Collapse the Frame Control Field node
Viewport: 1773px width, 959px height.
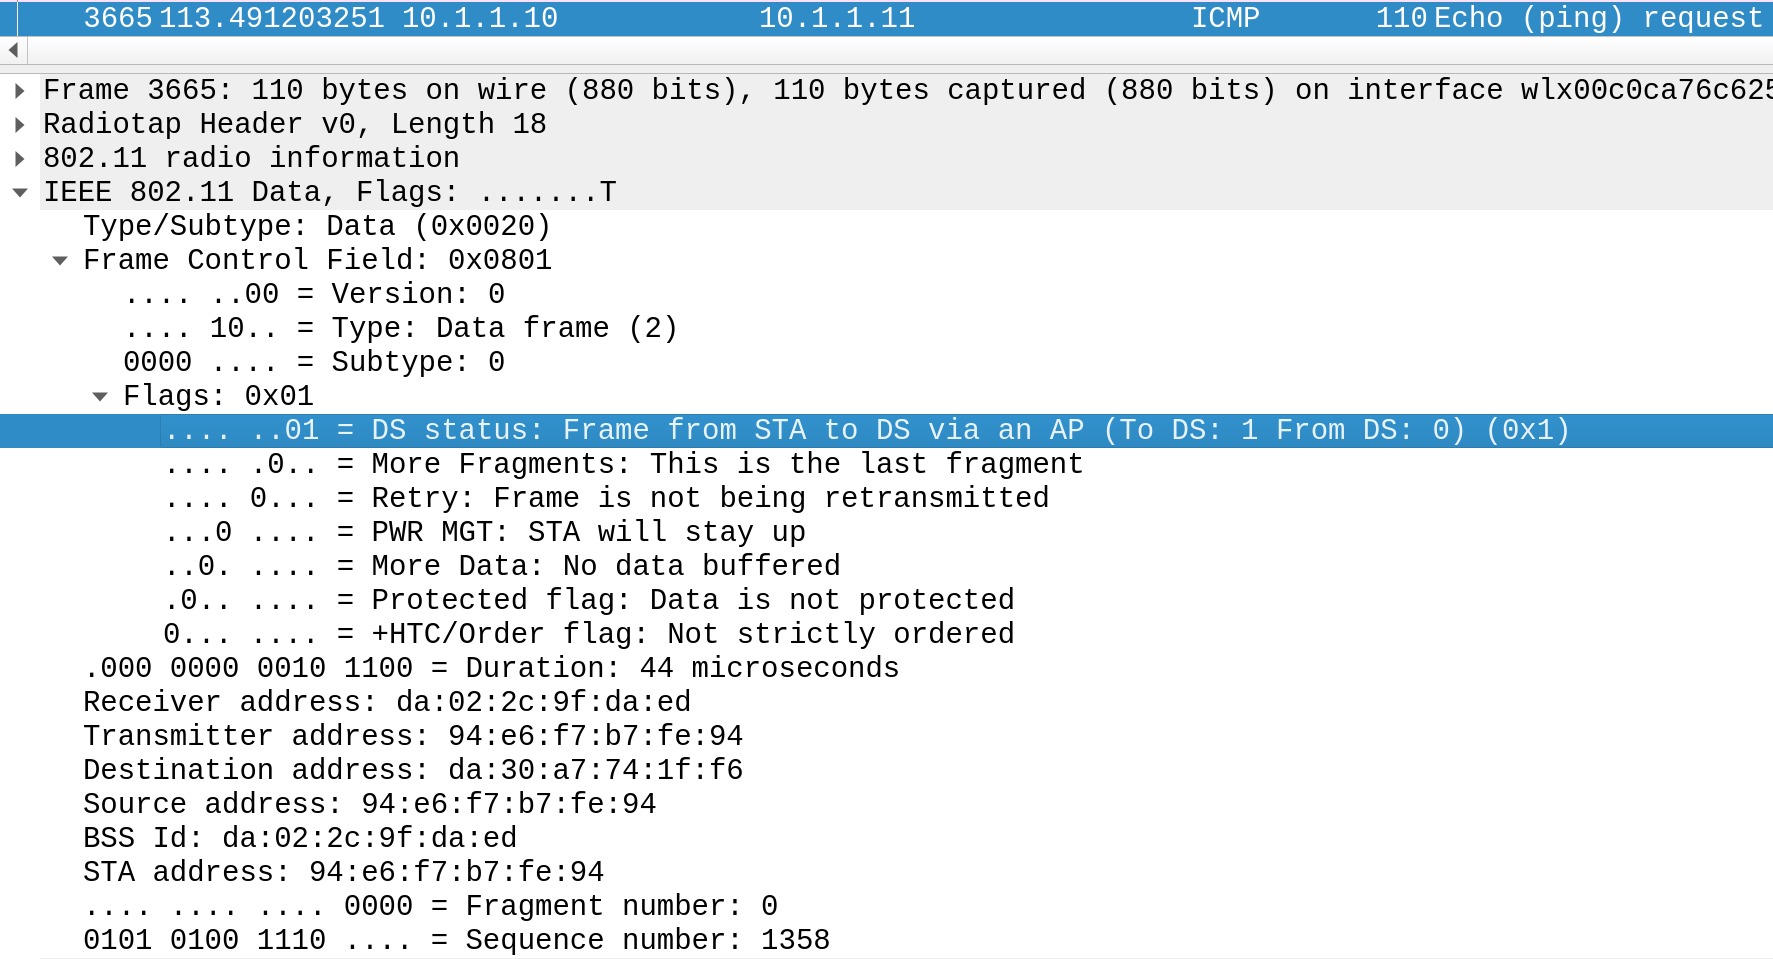(60, 260)
